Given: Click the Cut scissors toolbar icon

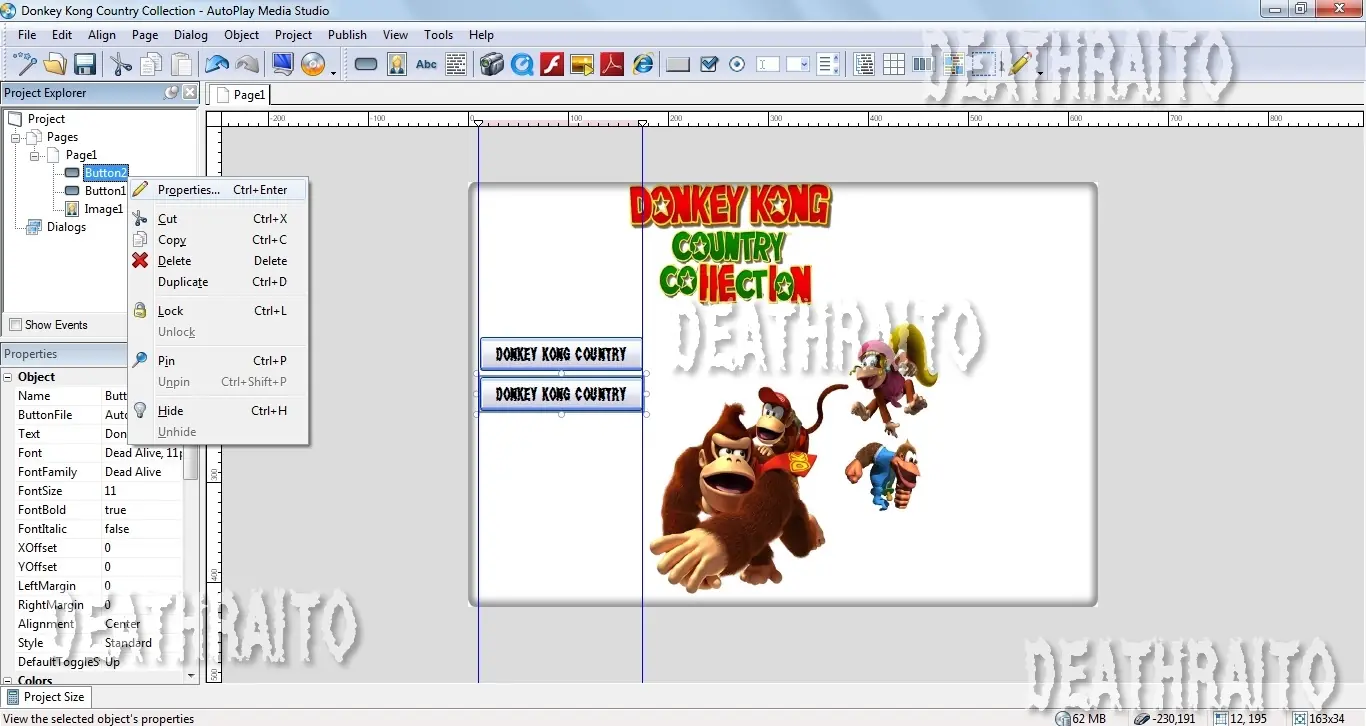Looking at the screenshot, I should [x=121, y=65].
